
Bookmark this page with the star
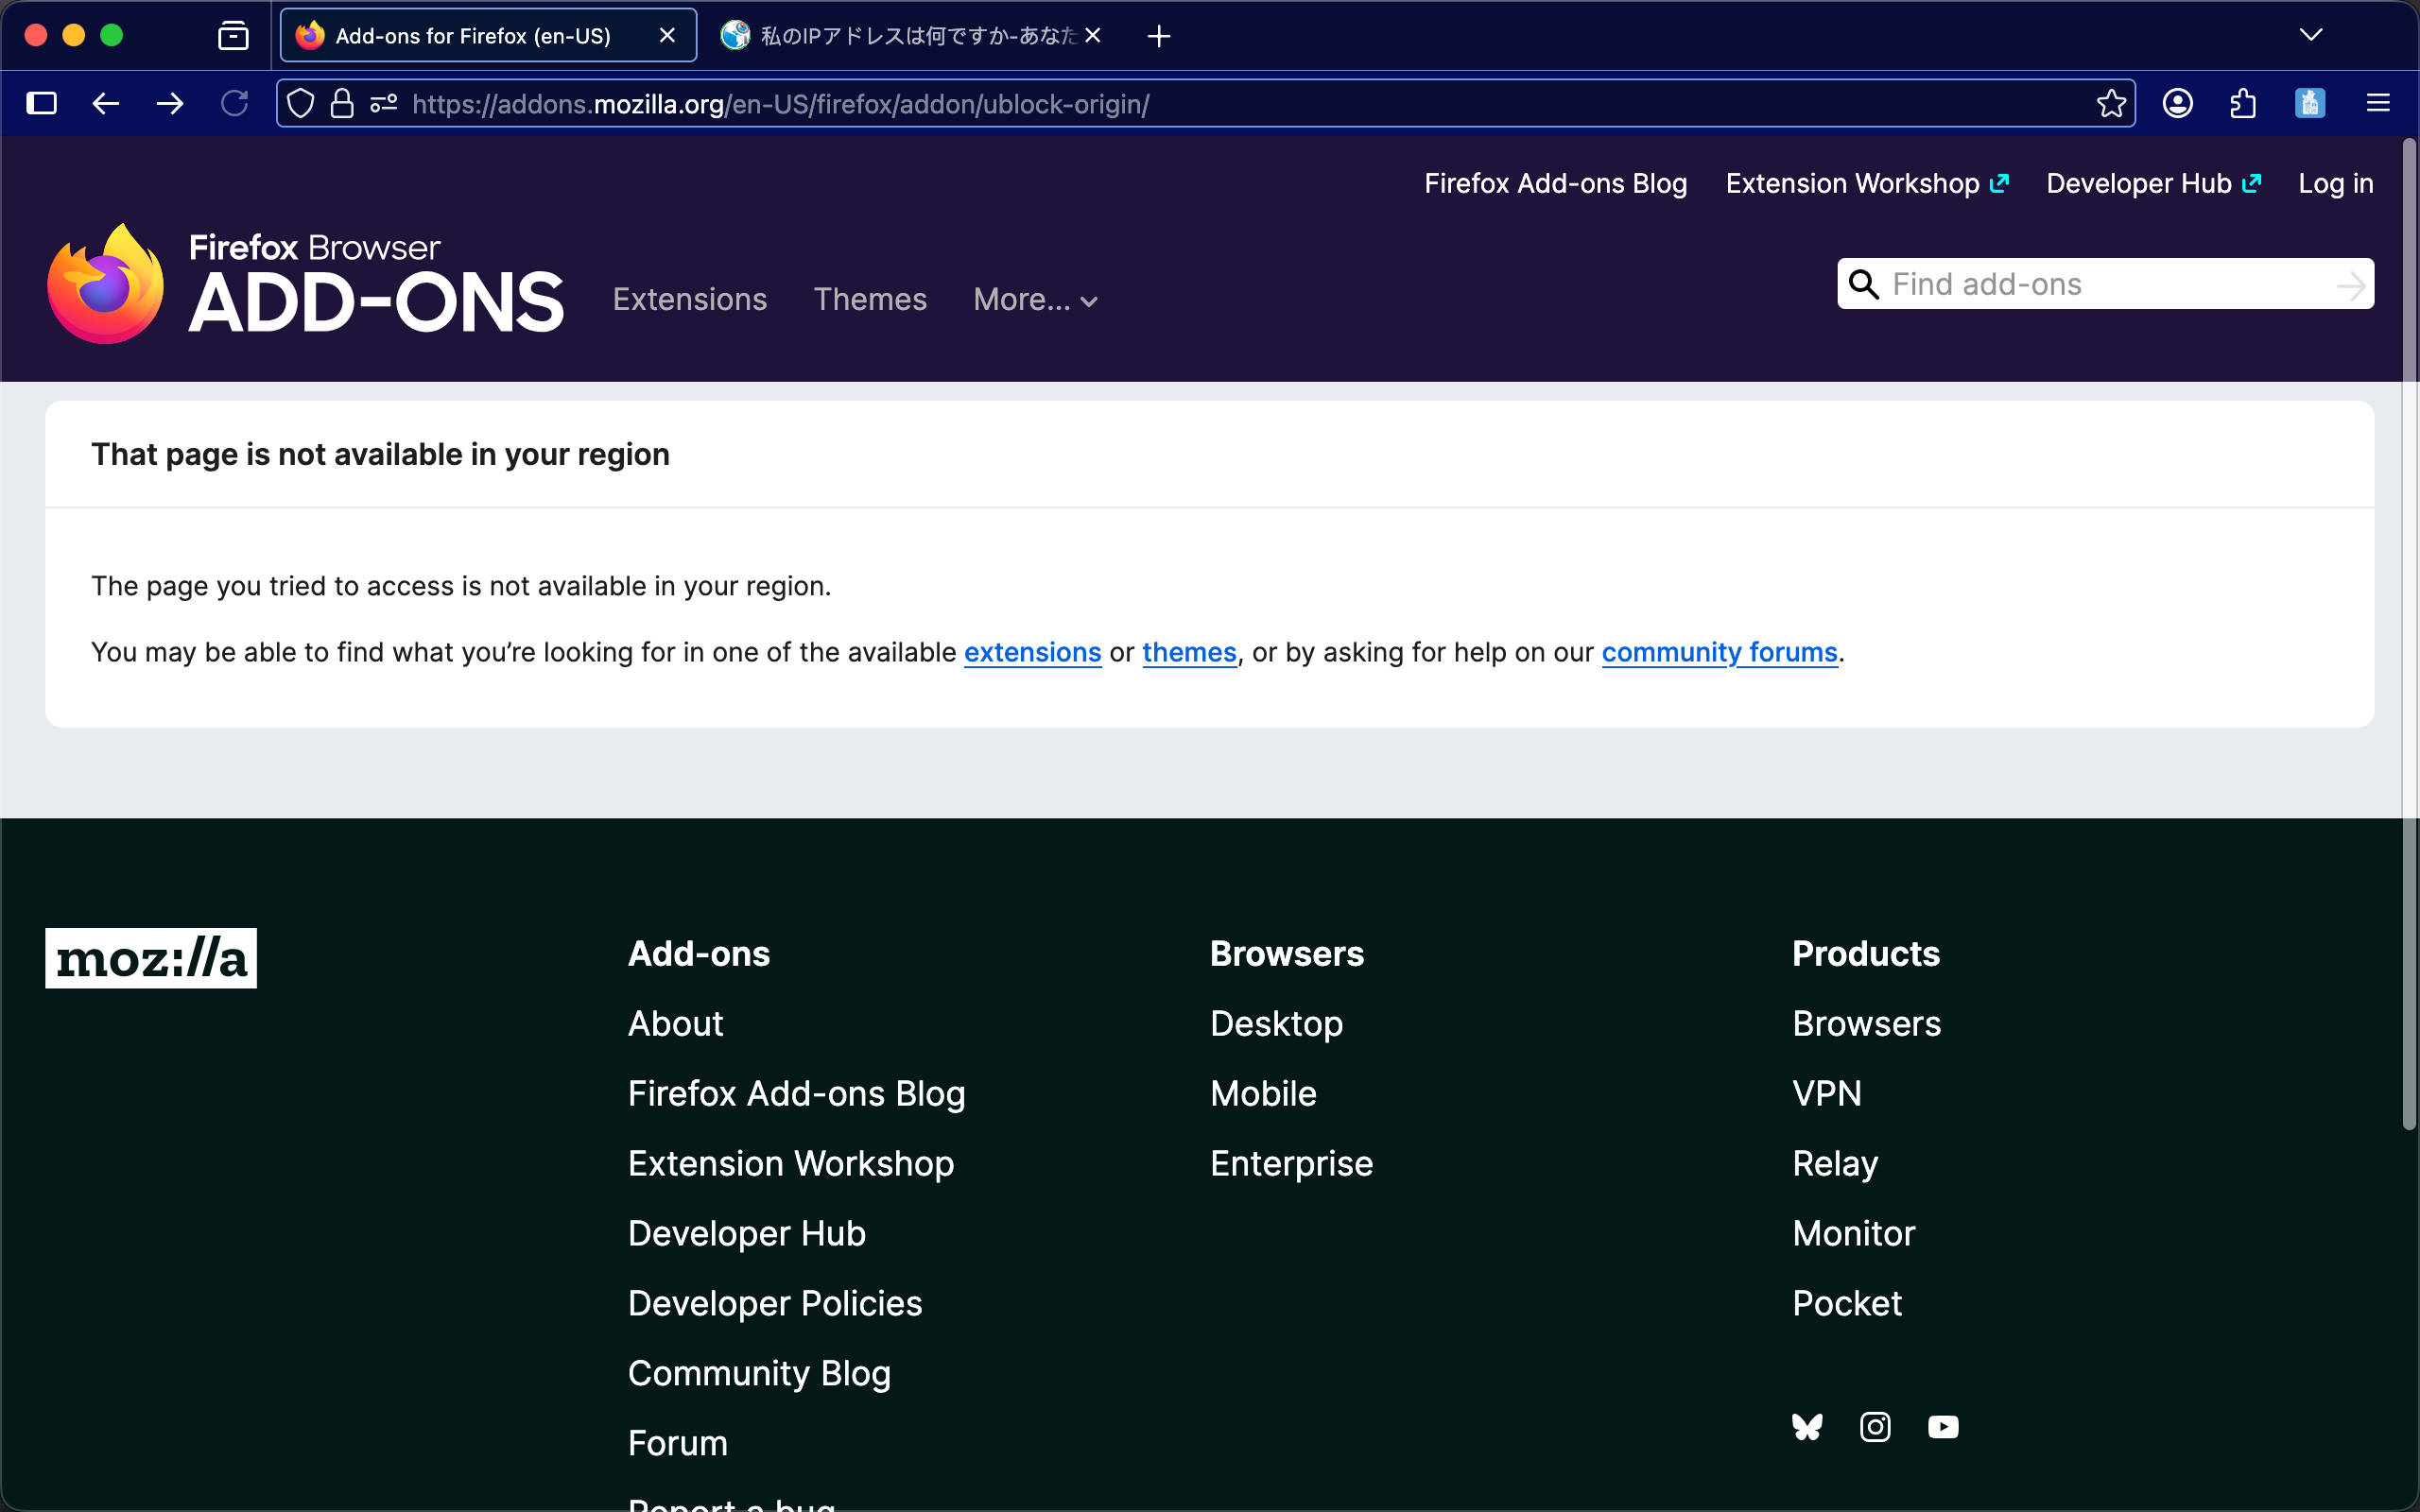tap(2111, 103)
